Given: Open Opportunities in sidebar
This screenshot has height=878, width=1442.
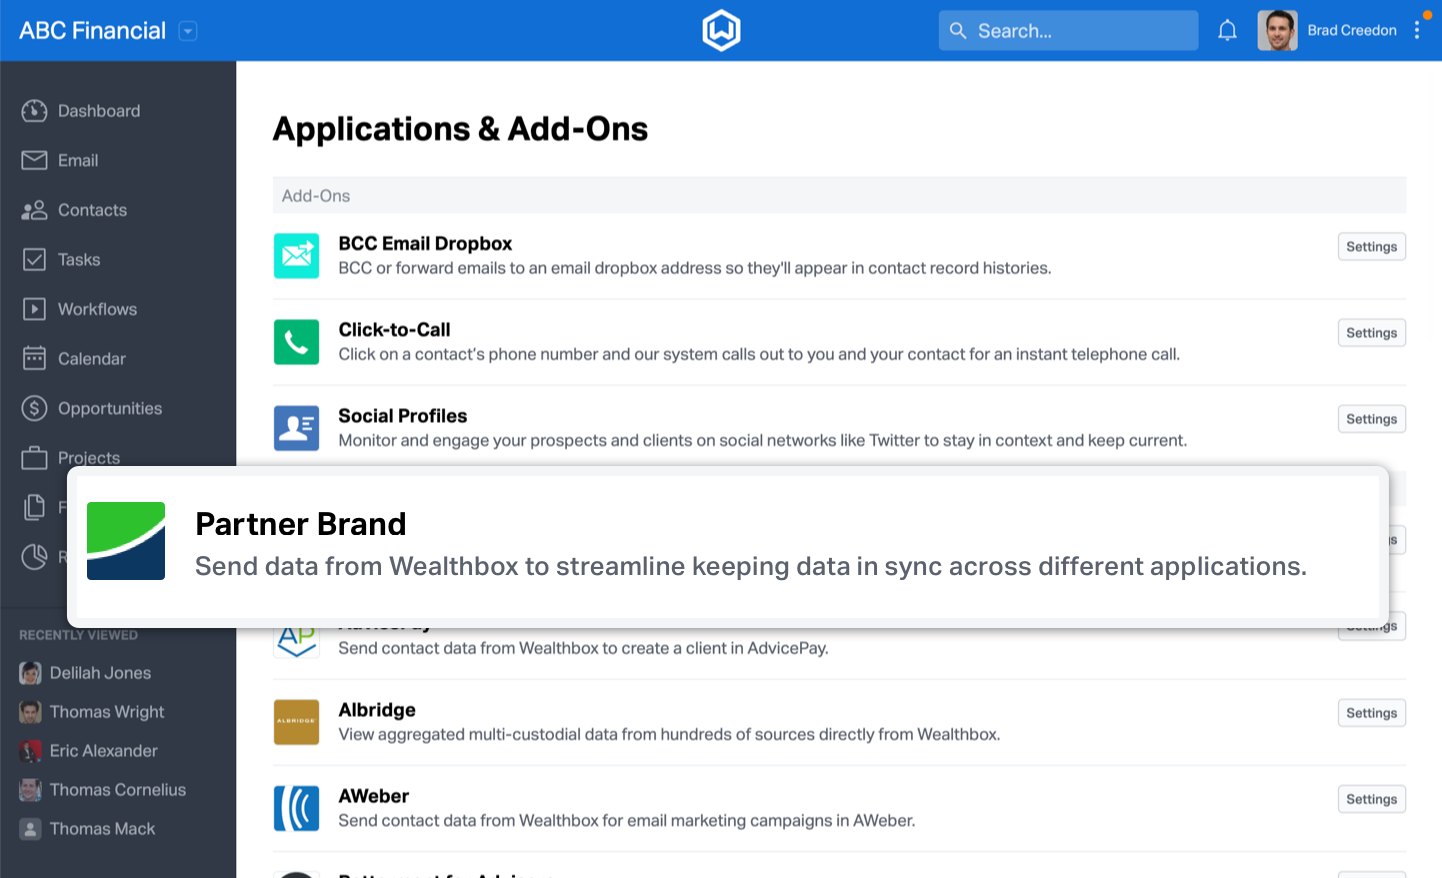Looking at the screenshot, I should click(x=110, y=408).
